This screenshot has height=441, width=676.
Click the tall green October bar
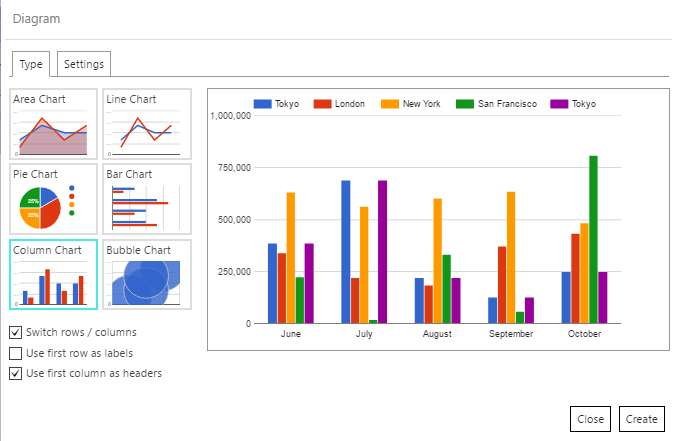pyautogui.click(x=593, y=240)
